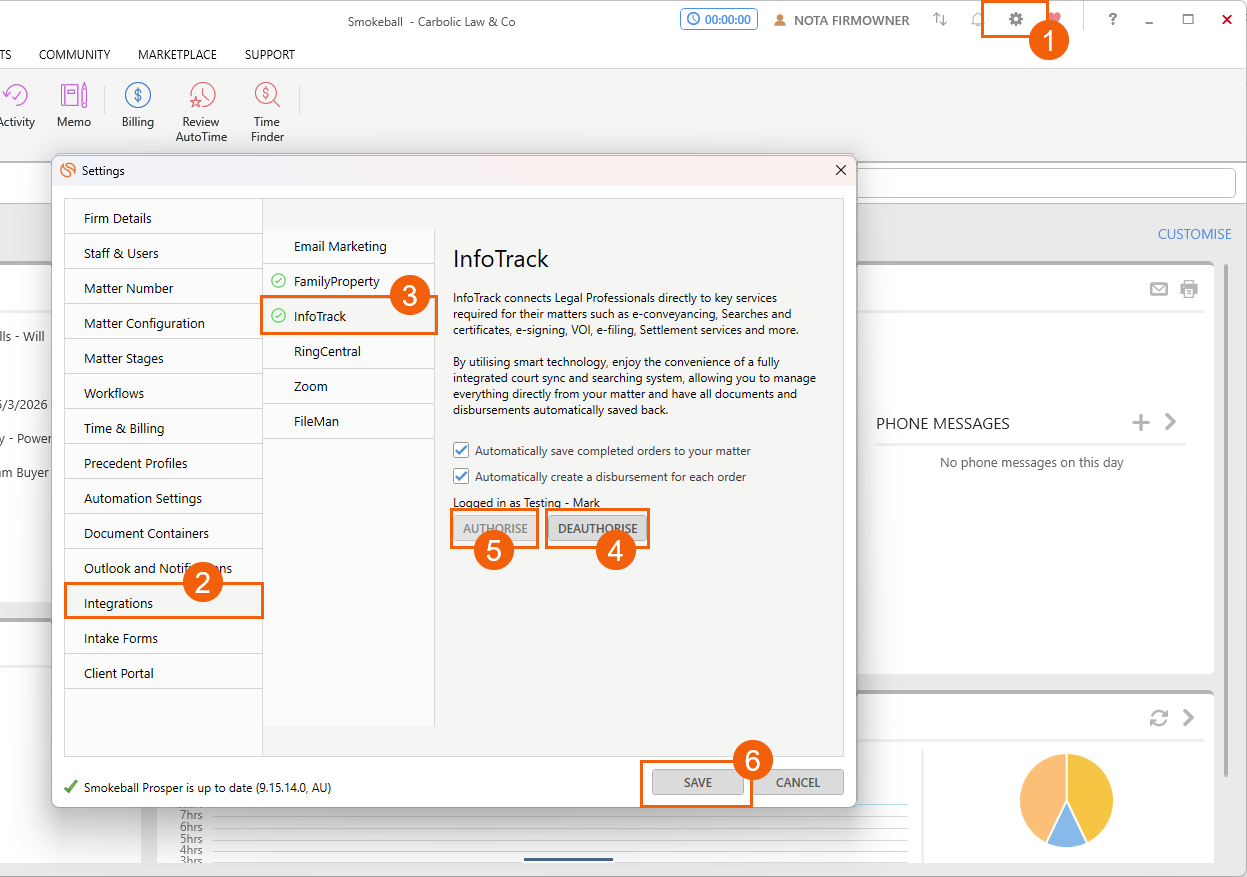Toggle automatically create a disbursement checkbox

point(461,476)
